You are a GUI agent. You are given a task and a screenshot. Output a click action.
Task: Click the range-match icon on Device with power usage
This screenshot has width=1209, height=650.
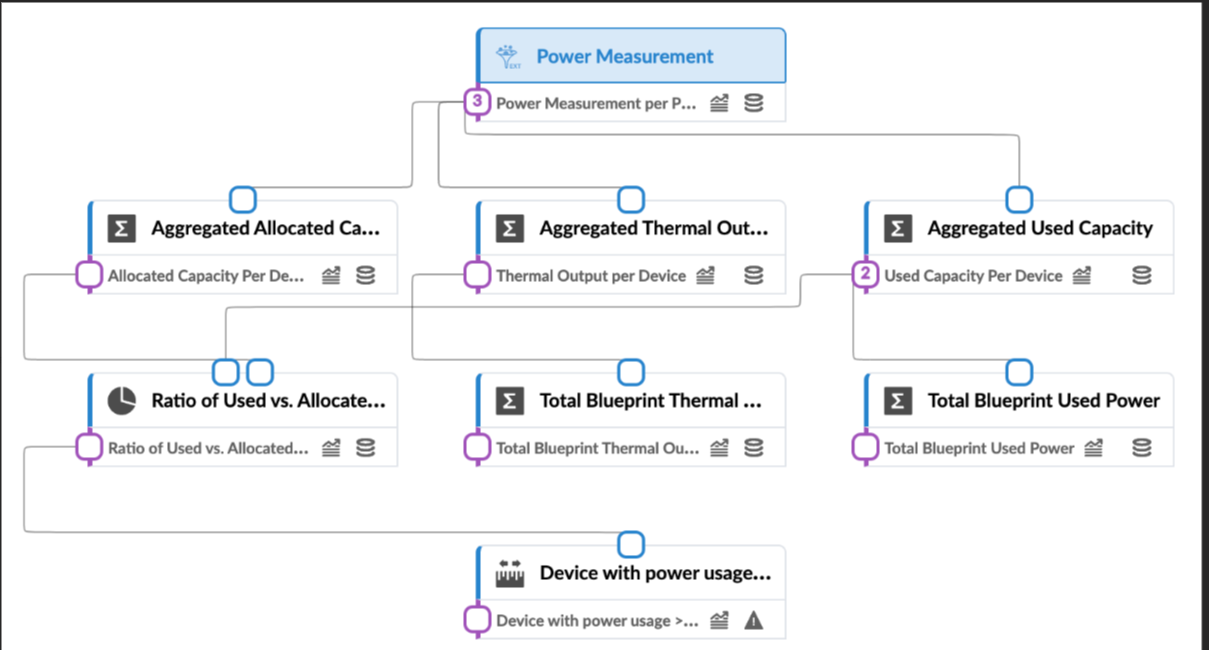point(508,572)
